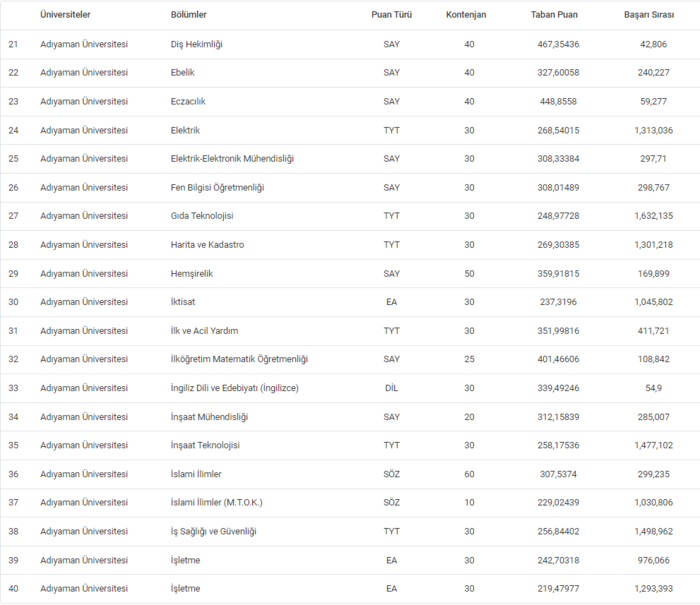This screenshot has width=700, height=605.
Task: Click the Taban Puan column header
Action: click(x=554, y=15)
